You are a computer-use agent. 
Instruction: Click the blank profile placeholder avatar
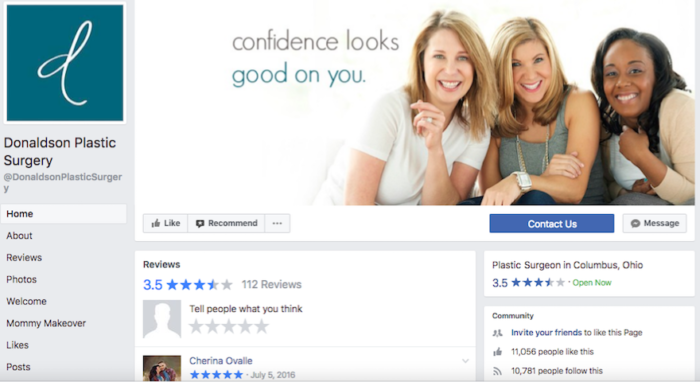[162, 319]
